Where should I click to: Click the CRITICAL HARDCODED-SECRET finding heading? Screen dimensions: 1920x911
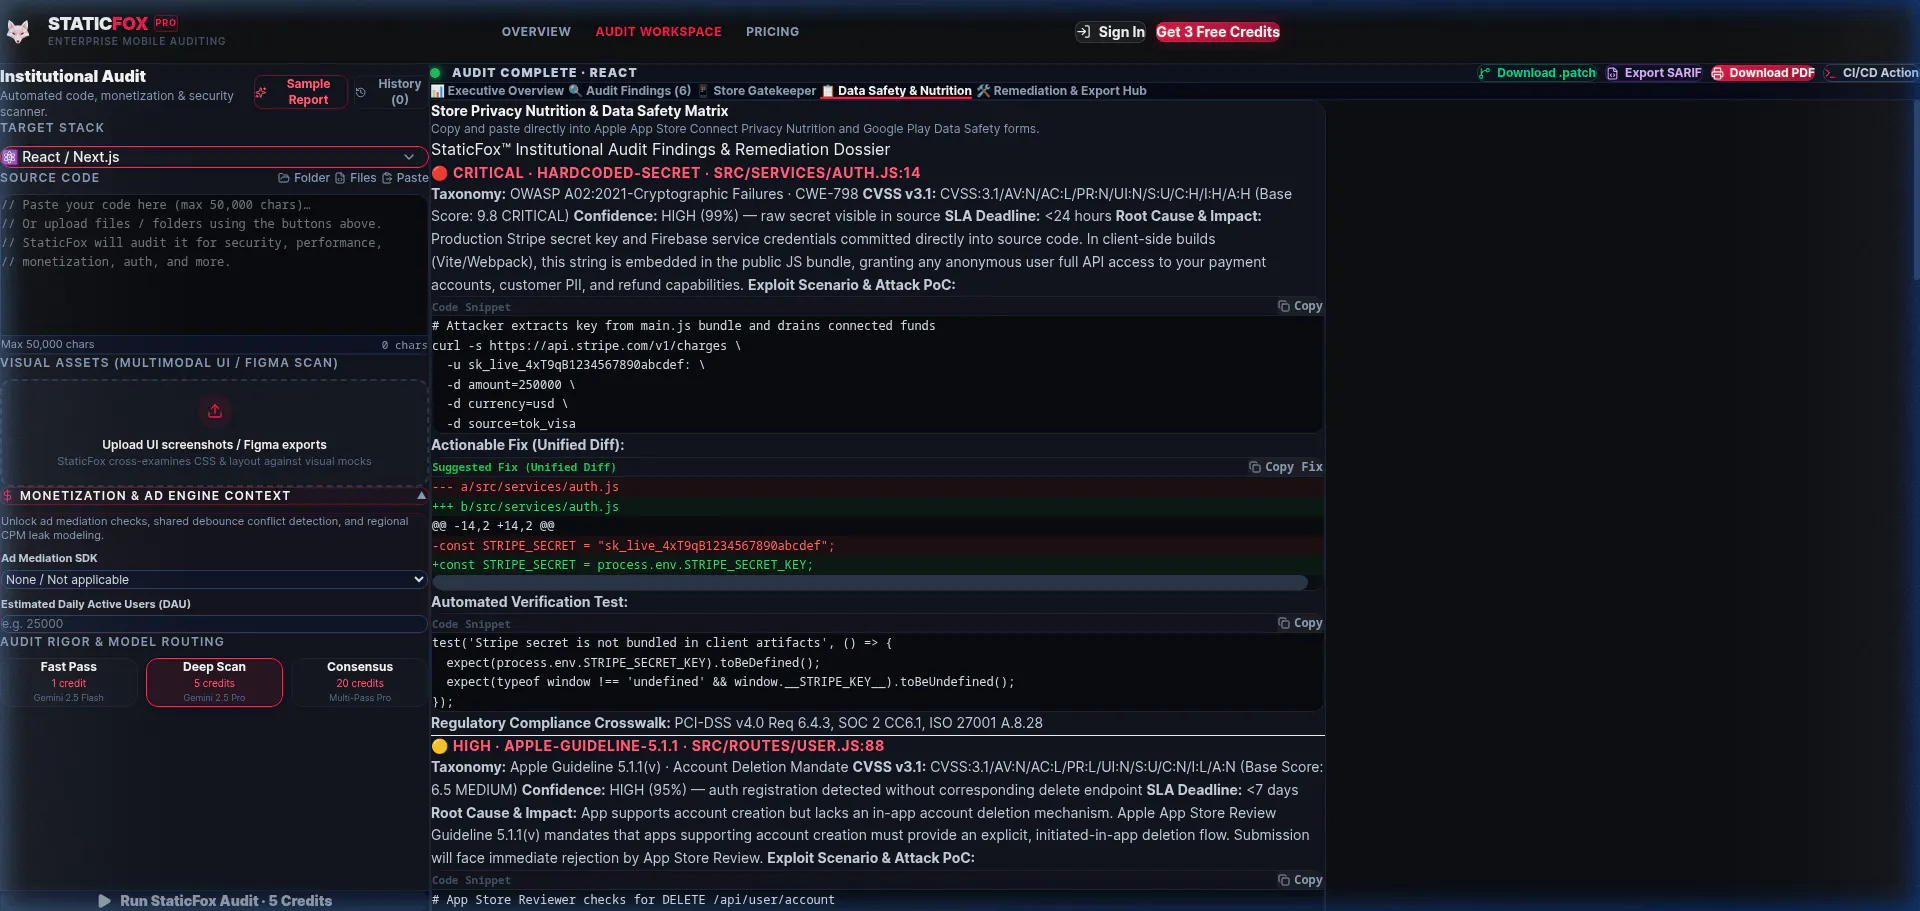[676, 173]
